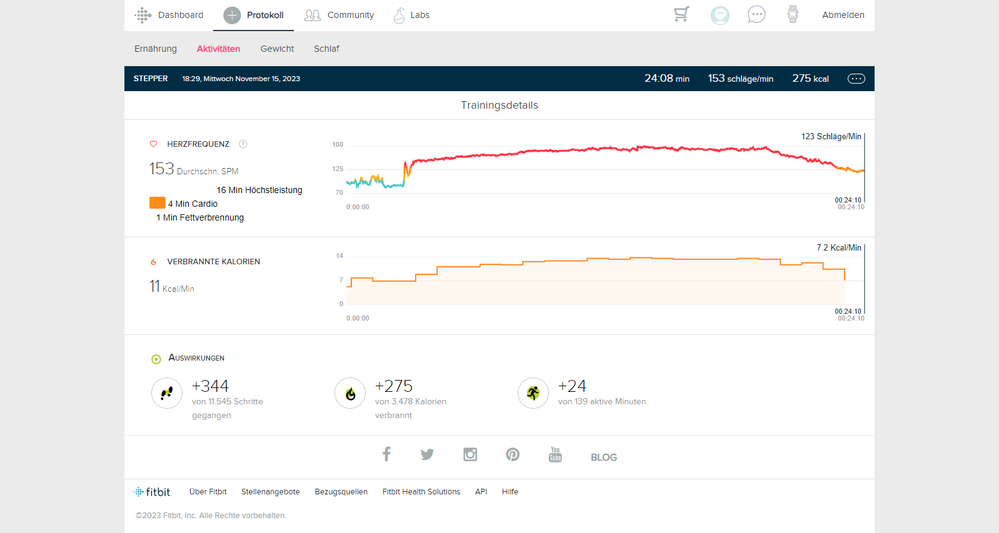The height and width of the screenshot is (533, 999).
Task: Open the Bezugsquellen footer link
Action: (341, 492)
